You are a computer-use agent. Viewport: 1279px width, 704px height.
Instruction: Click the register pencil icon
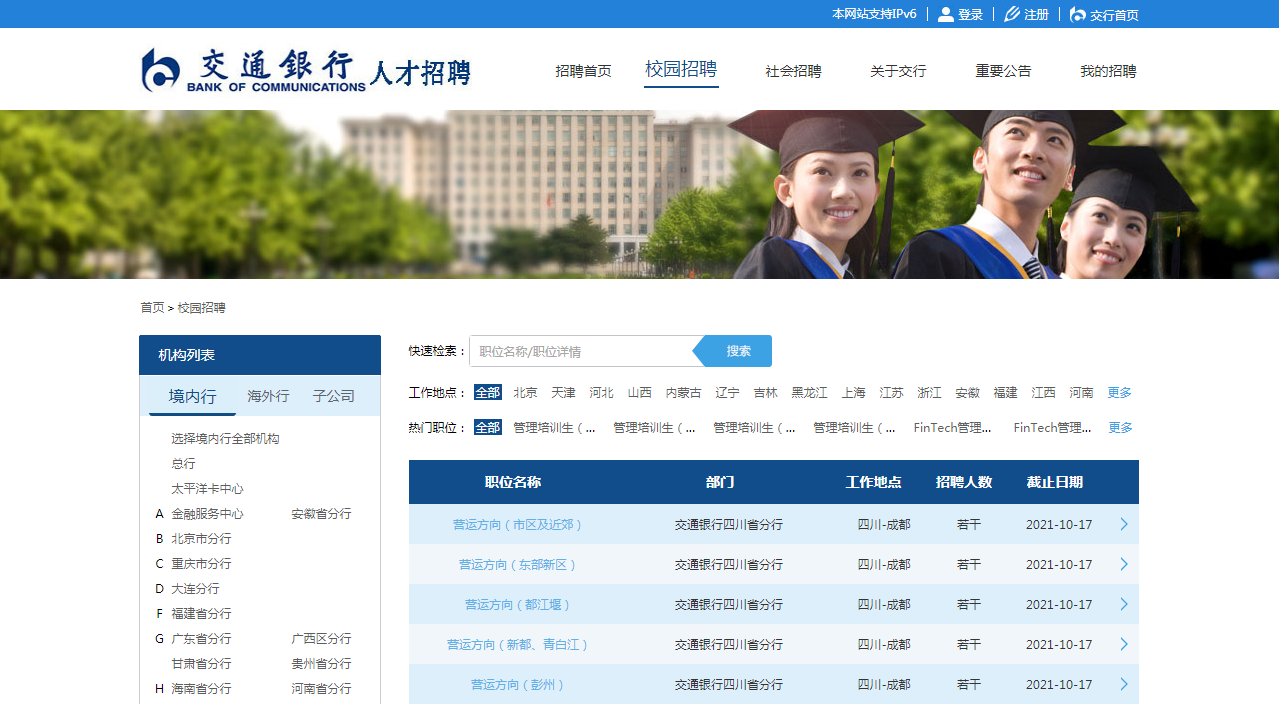coord(1012,14)
